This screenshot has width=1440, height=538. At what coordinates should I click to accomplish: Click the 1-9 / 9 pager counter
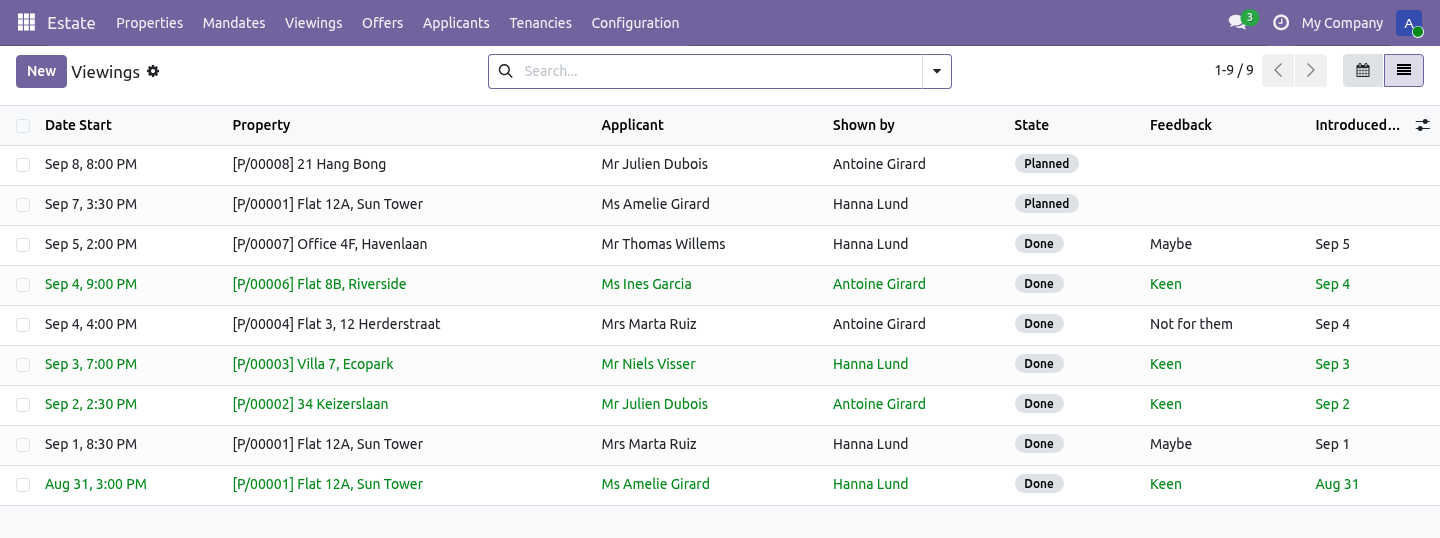pos(1234,71)
